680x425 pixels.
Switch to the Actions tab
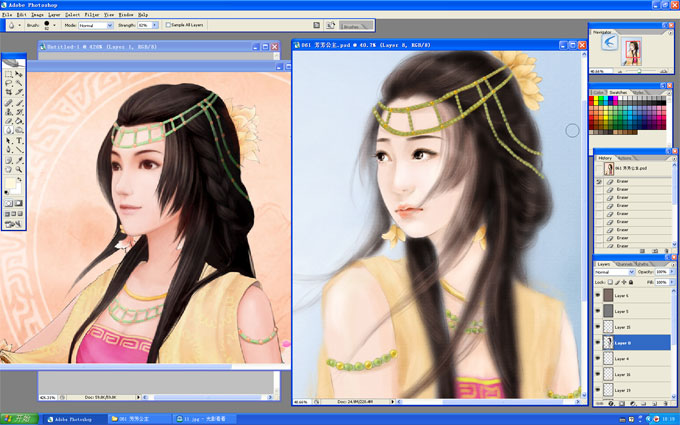coord(625,158)
